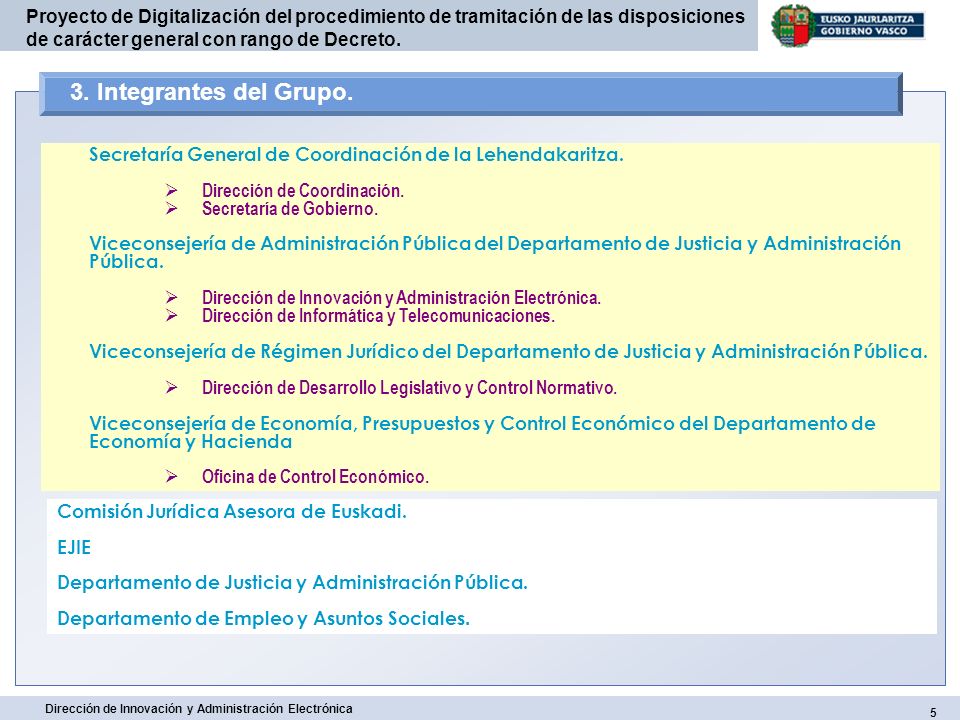960x720 pixels.
Task: Click the 'EJIE' line
Action: pos(74,547)
